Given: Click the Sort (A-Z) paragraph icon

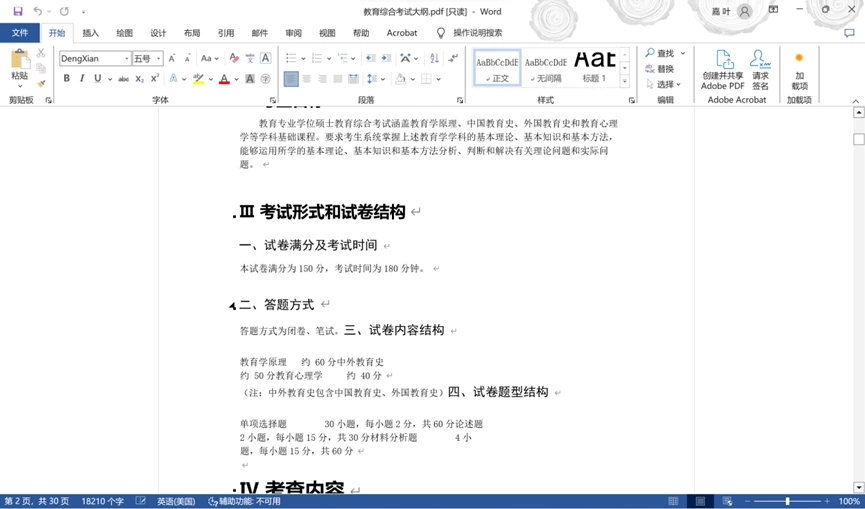Looking at the screenshot, I should [434, 58].
